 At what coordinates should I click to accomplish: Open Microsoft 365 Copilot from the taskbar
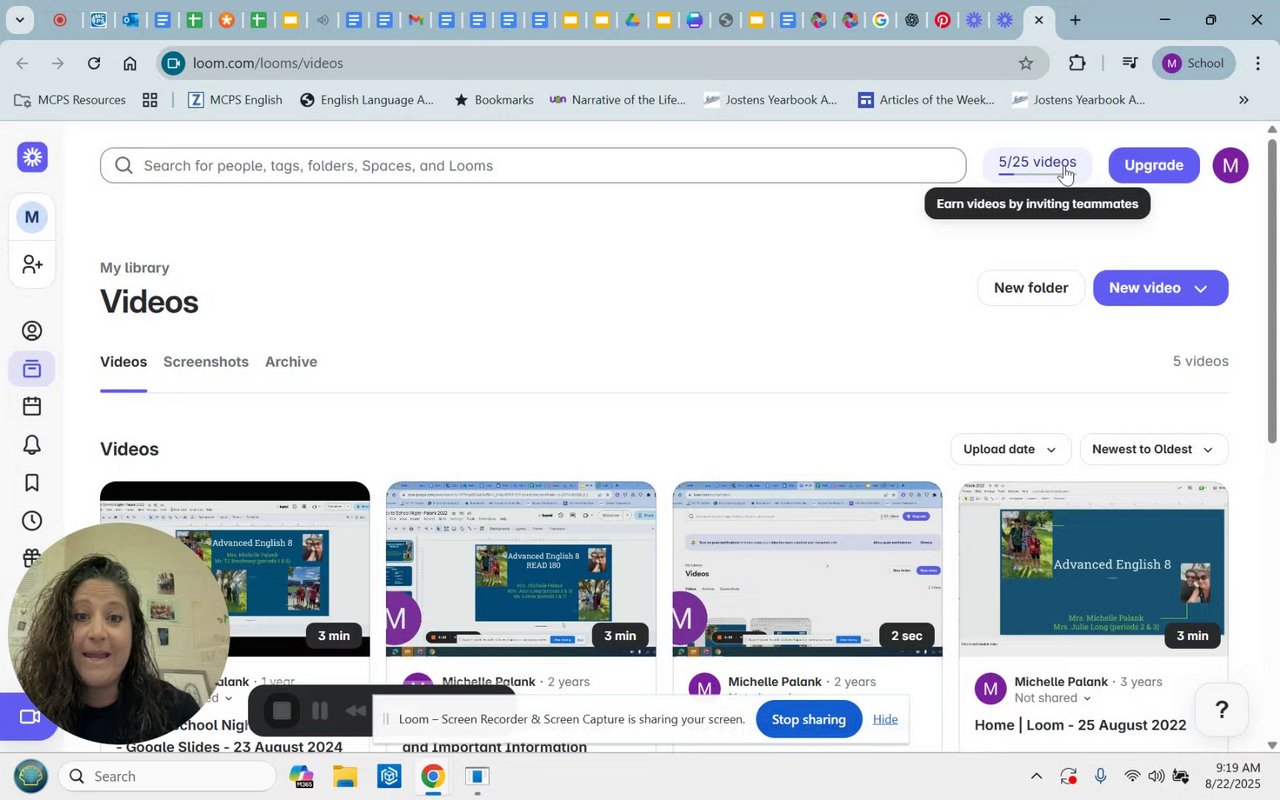(301, 776)
